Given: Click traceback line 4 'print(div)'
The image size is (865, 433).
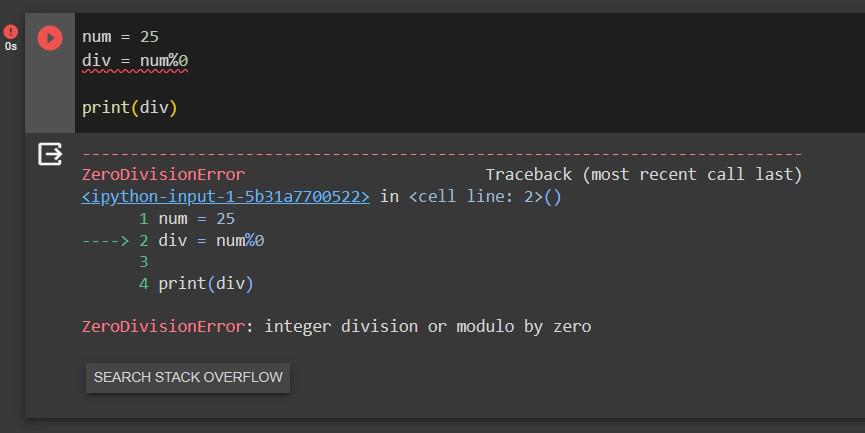Looking at the screenshot, I should [206, 284].
